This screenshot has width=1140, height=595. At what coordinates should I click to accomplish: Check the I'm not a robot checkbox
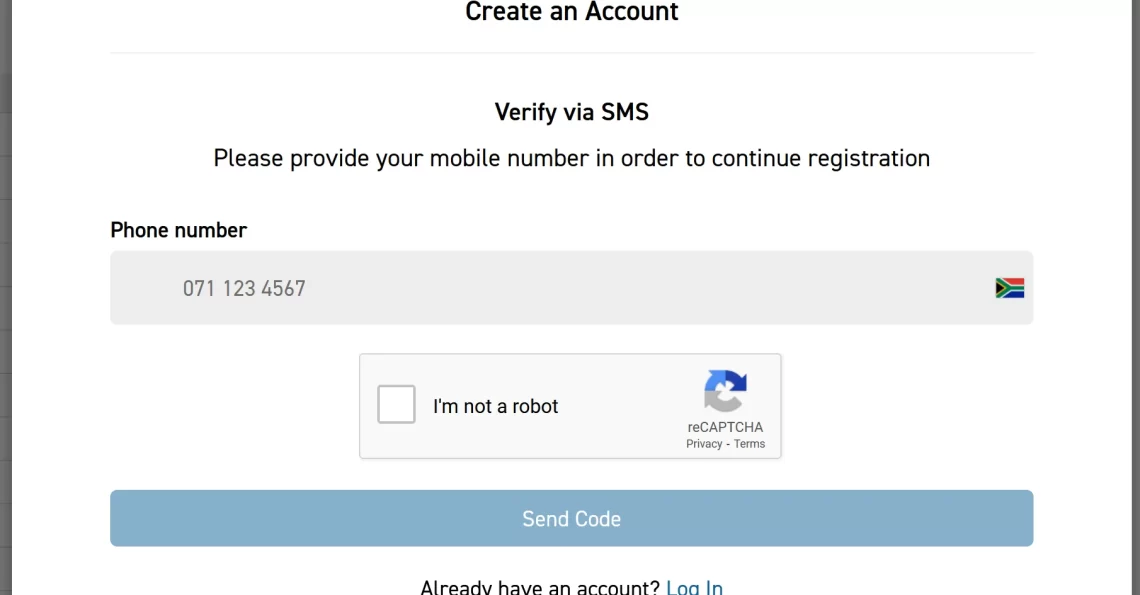tap(396, 404)
